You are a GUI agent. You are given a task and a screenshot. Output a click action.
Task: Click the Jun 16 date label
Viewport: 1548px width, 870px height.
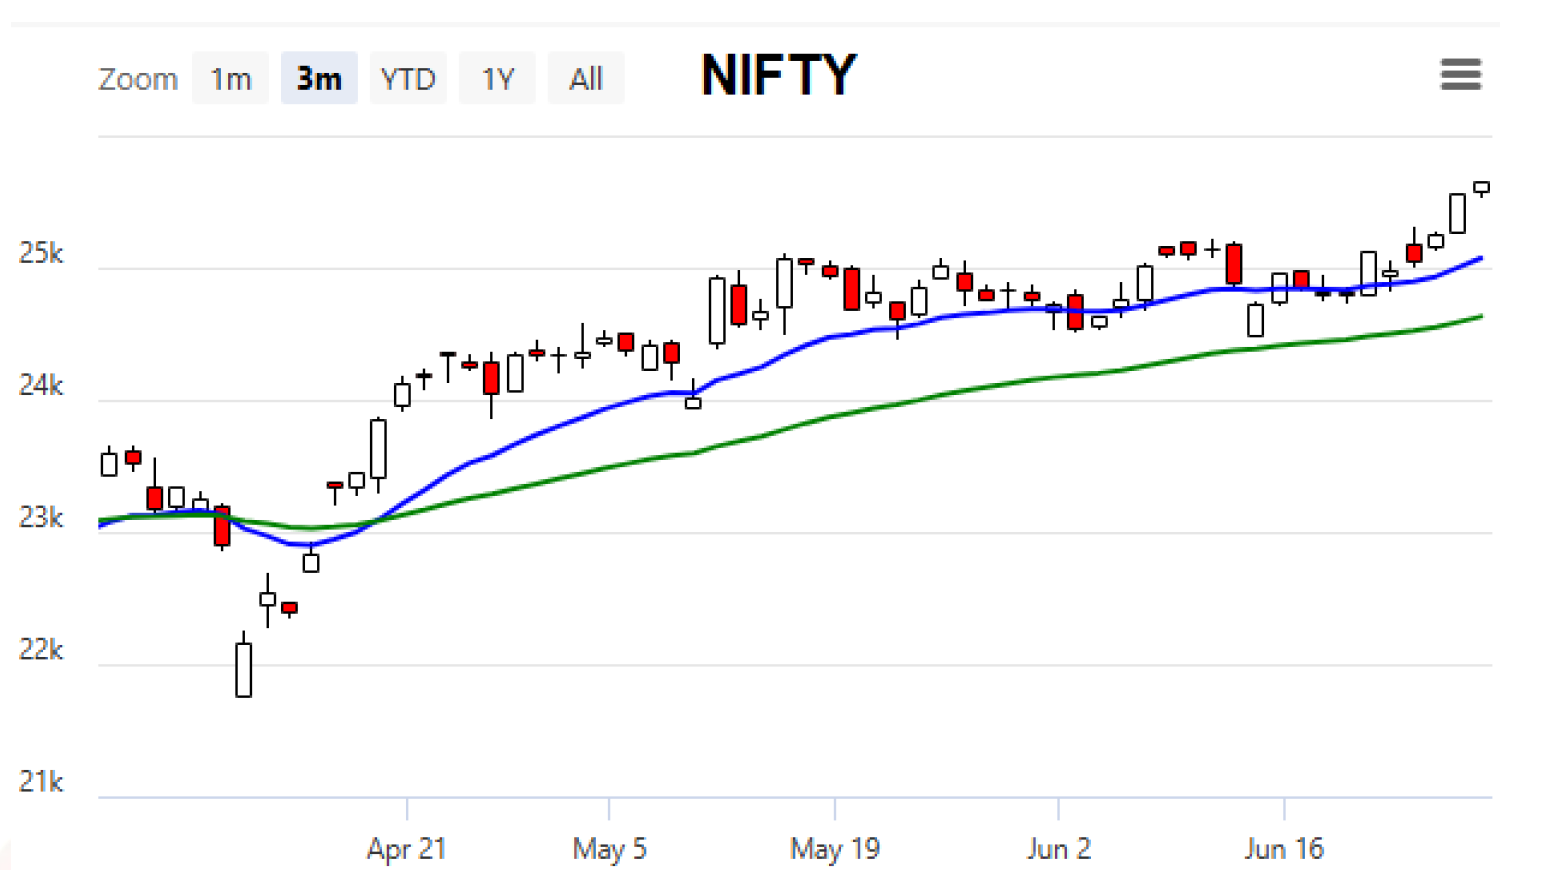tap(1283, 849)
